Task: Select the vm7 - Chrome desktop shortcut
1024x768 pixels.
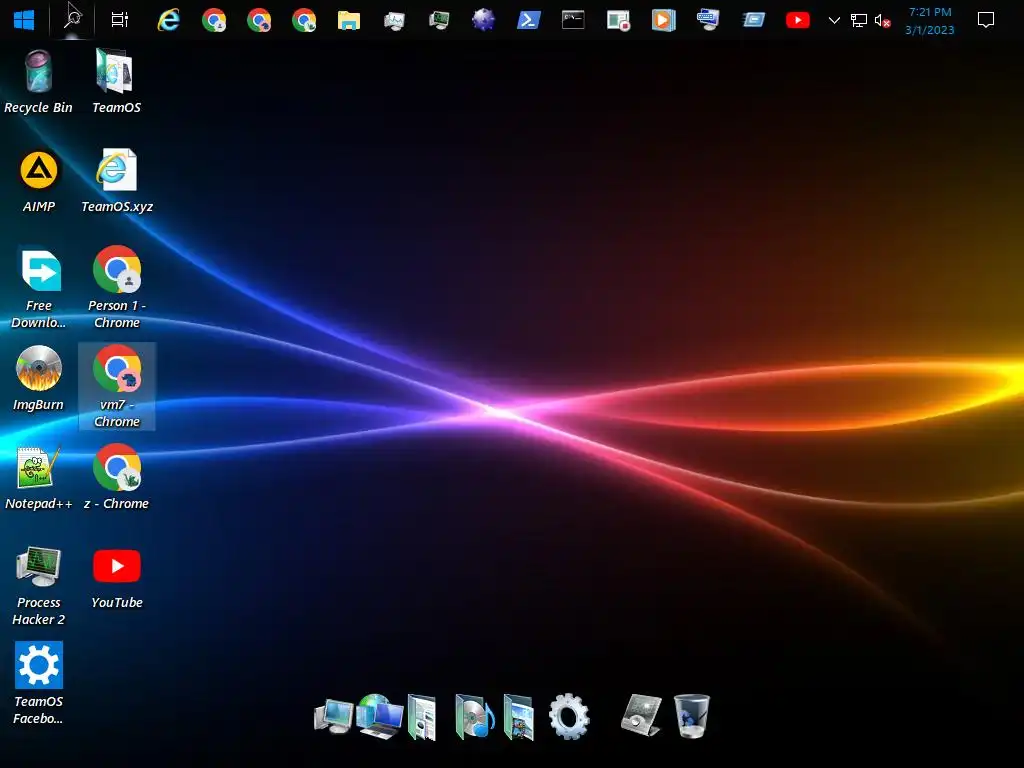Action: pyautogui.click(x=117, y=387)
